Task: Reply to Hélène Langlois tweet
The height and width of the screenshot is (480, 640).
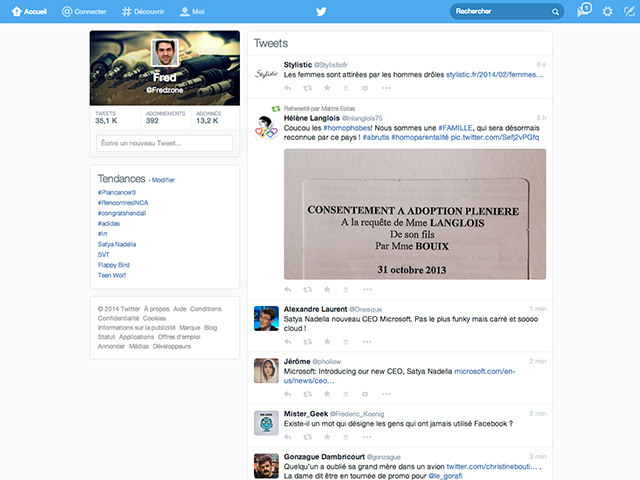Action: 288,289
